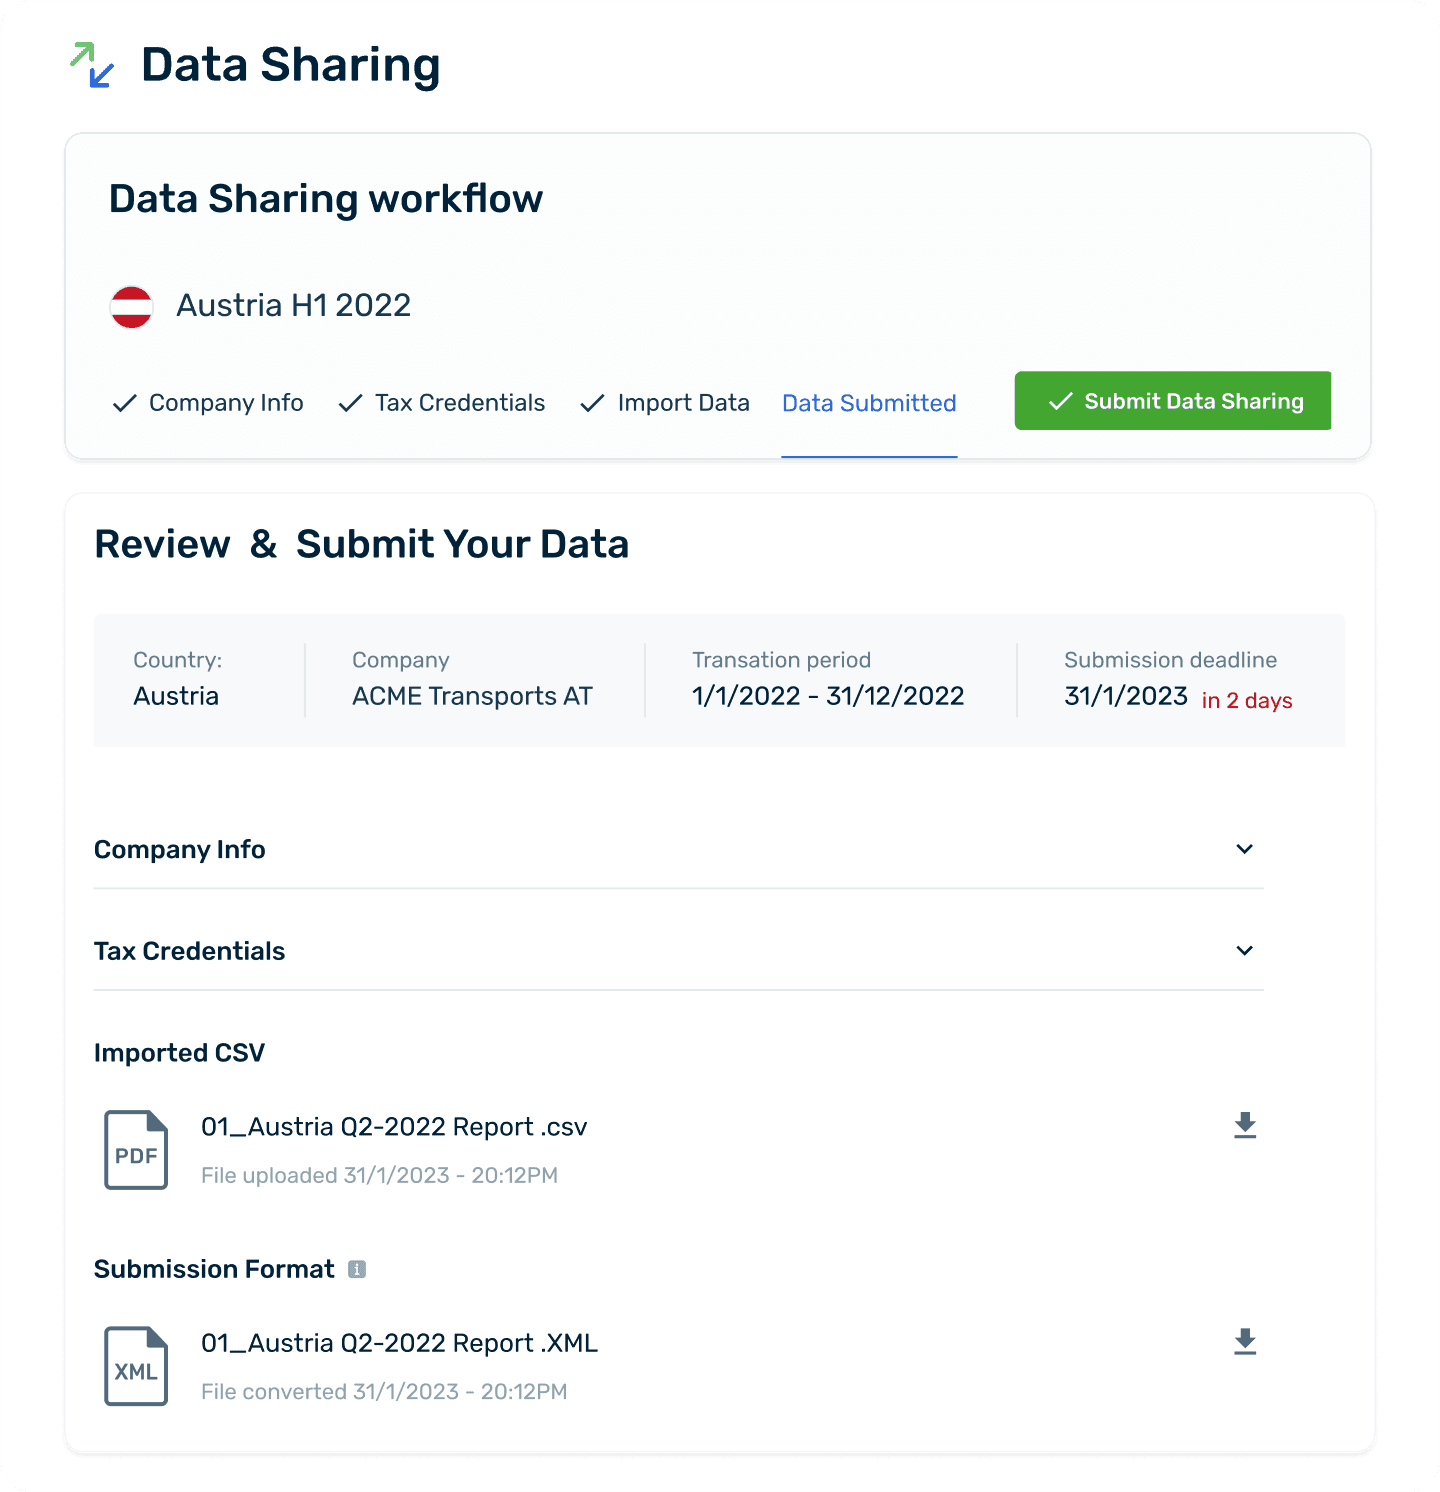Click the Data Sharing arrows logo icon
Screen dimensions: 1440x1492
tap(92, 65)
